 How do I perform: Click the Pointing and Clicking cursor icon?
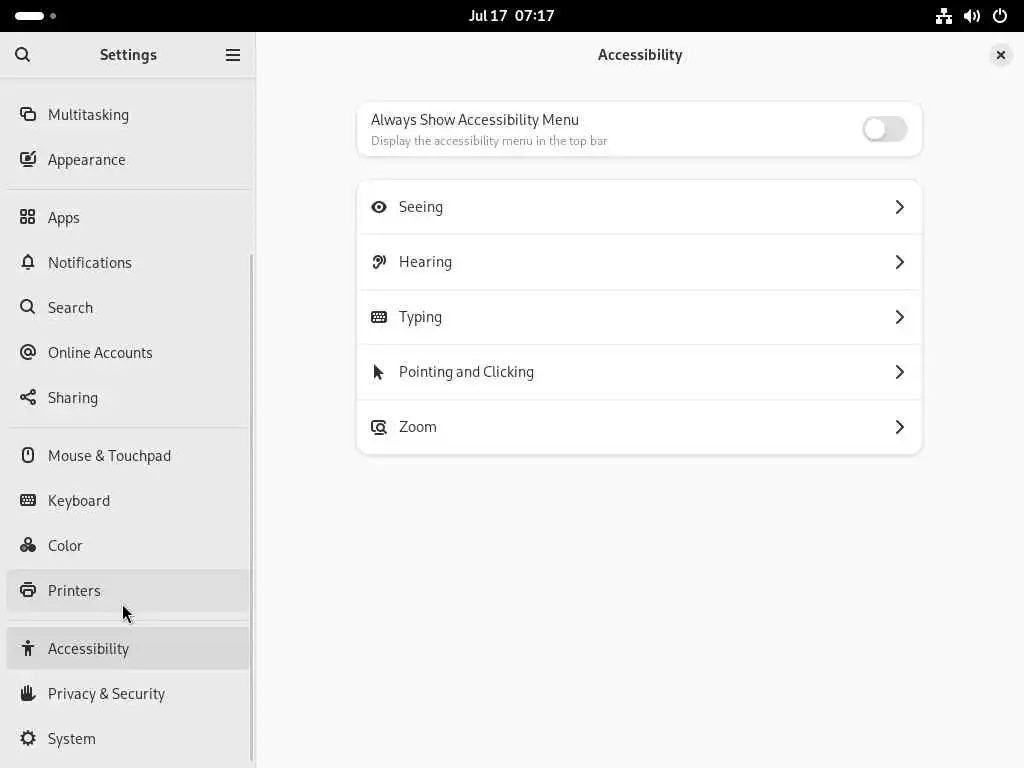(x=378, y=372)
